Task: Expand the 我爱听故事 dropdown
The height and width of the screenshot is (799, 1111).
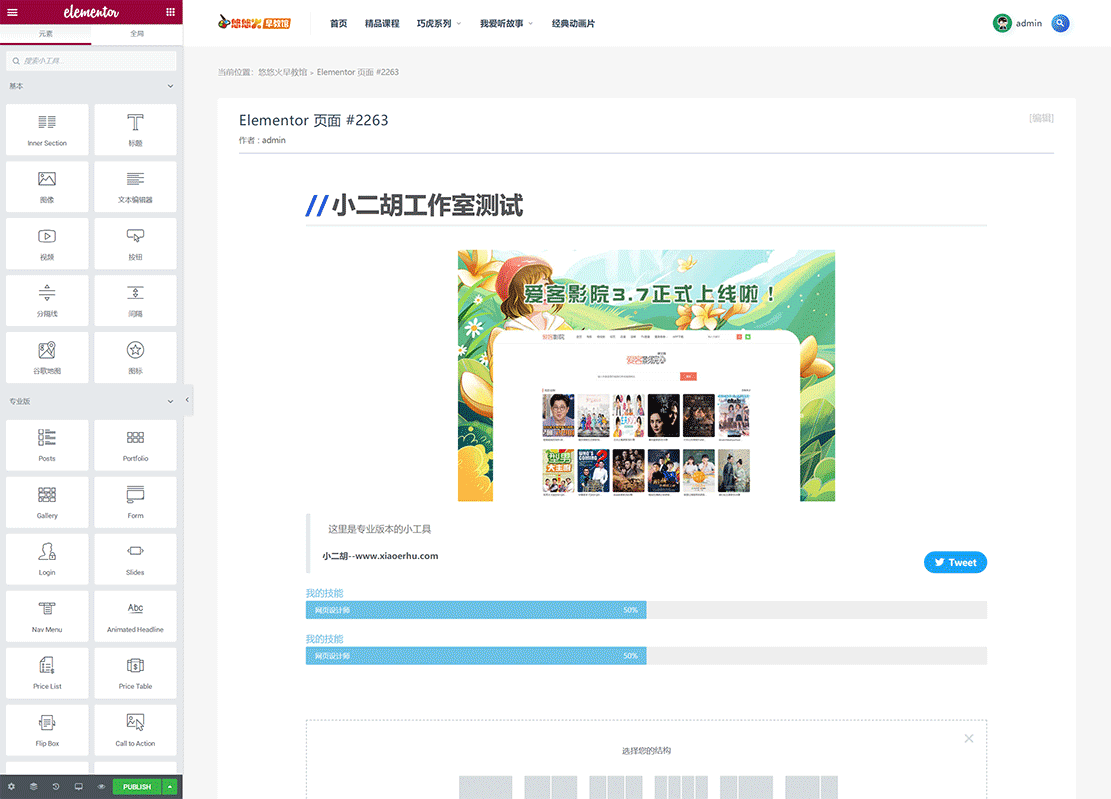Action: (x=504, y=22)
